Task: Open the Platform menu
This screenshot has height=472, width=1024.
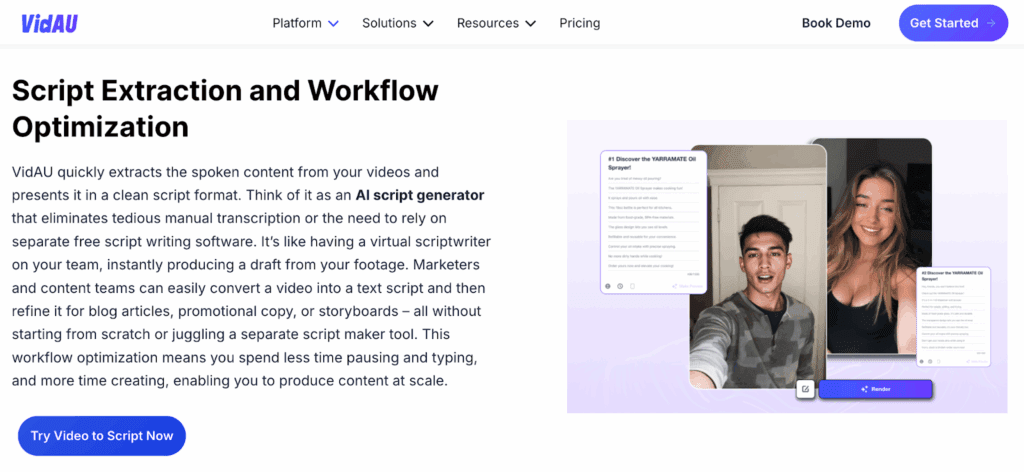Action: [297, 23]
